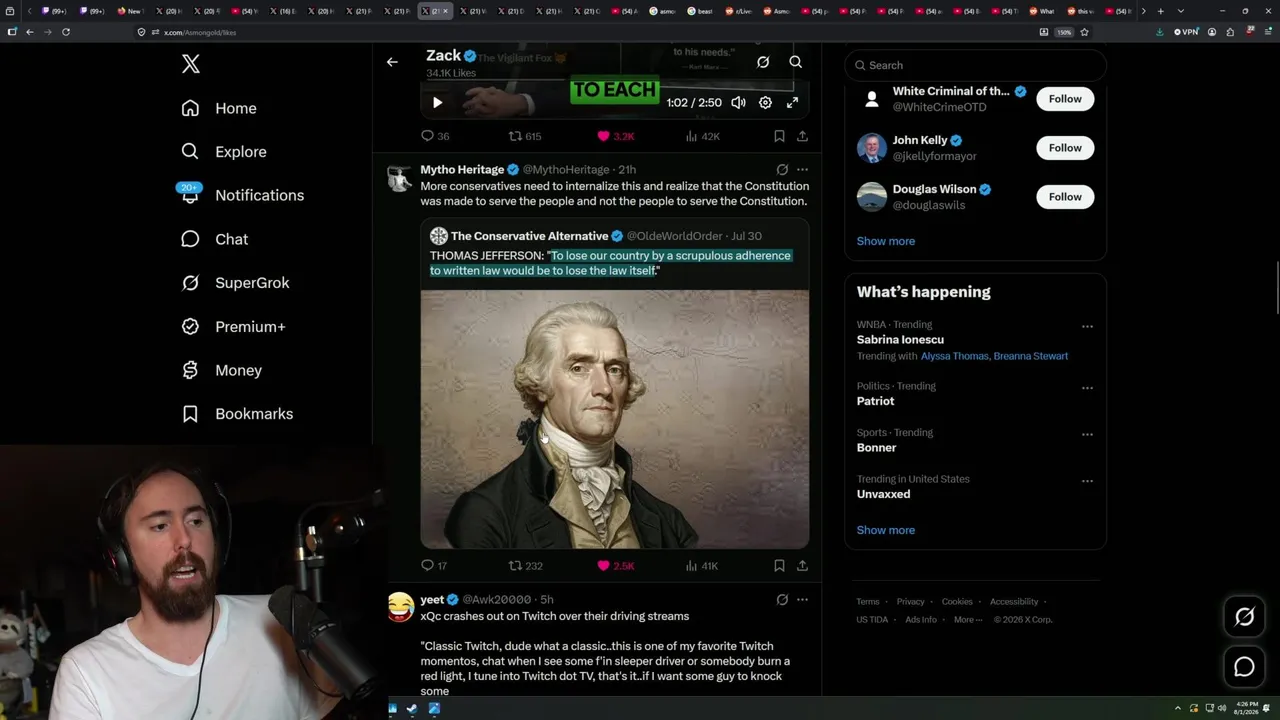
Task: Go back using the profile header arrow
Action: click(392, 62)
